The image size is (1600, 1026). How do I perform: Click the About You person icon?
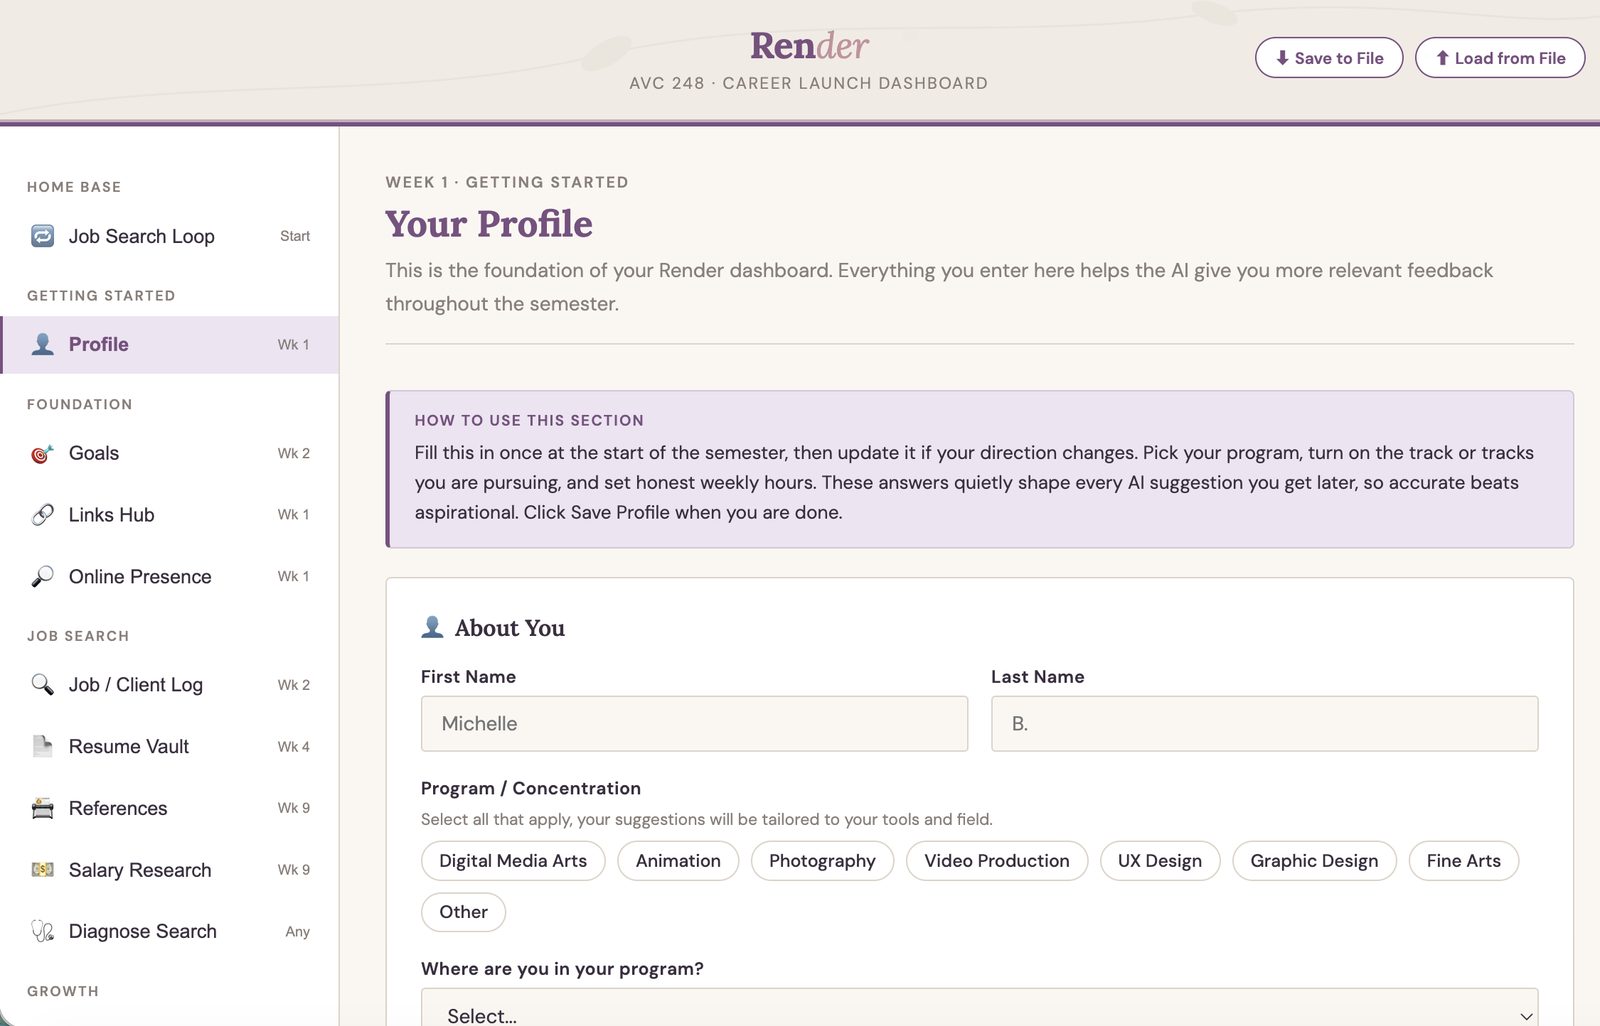point(432,627)
